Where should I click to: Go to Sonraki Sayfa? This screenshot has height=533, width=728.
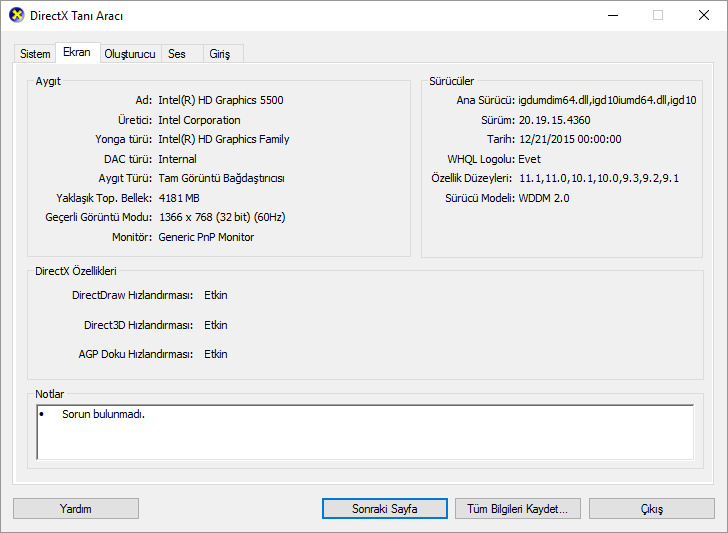(384, 509)
